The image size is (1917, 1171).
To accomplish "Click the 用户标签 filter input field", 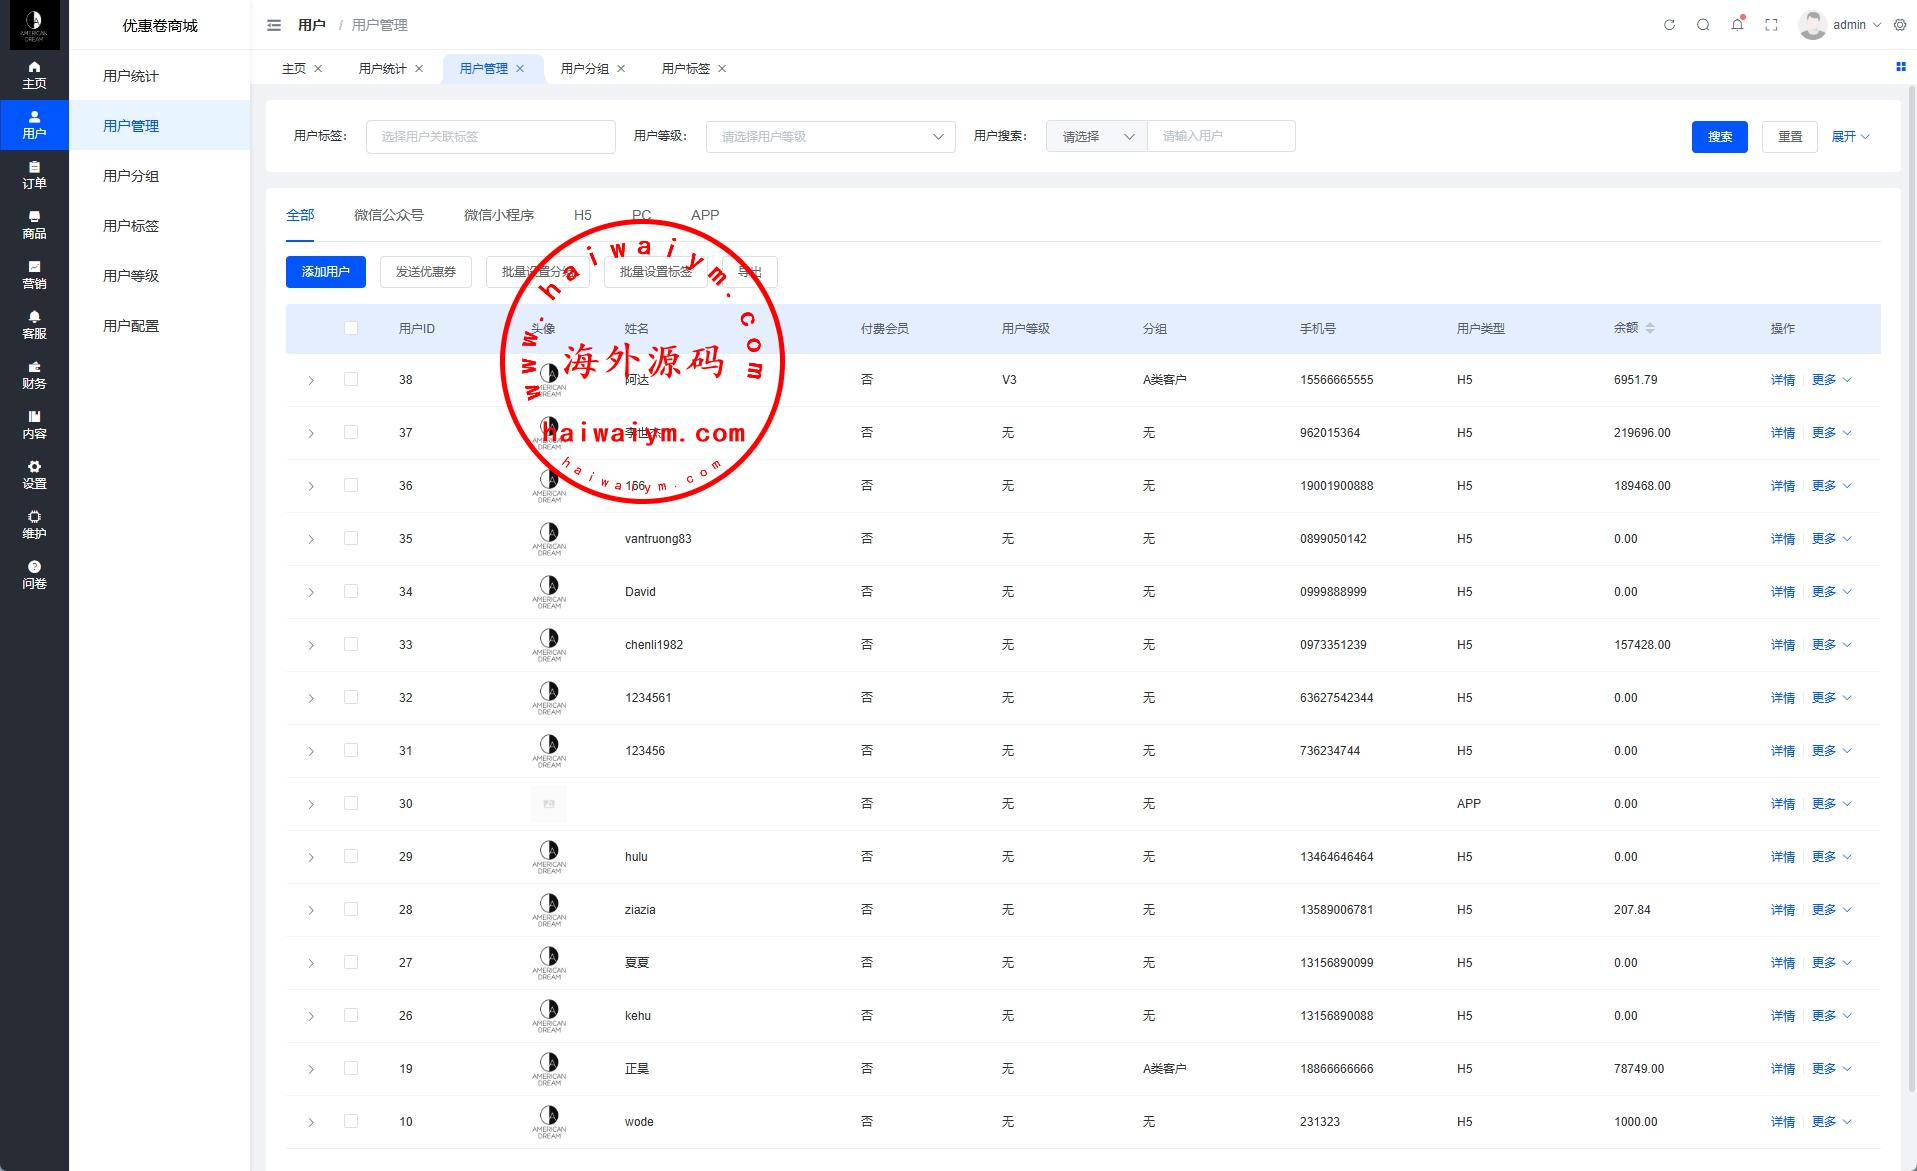I will tap(490, 137).
